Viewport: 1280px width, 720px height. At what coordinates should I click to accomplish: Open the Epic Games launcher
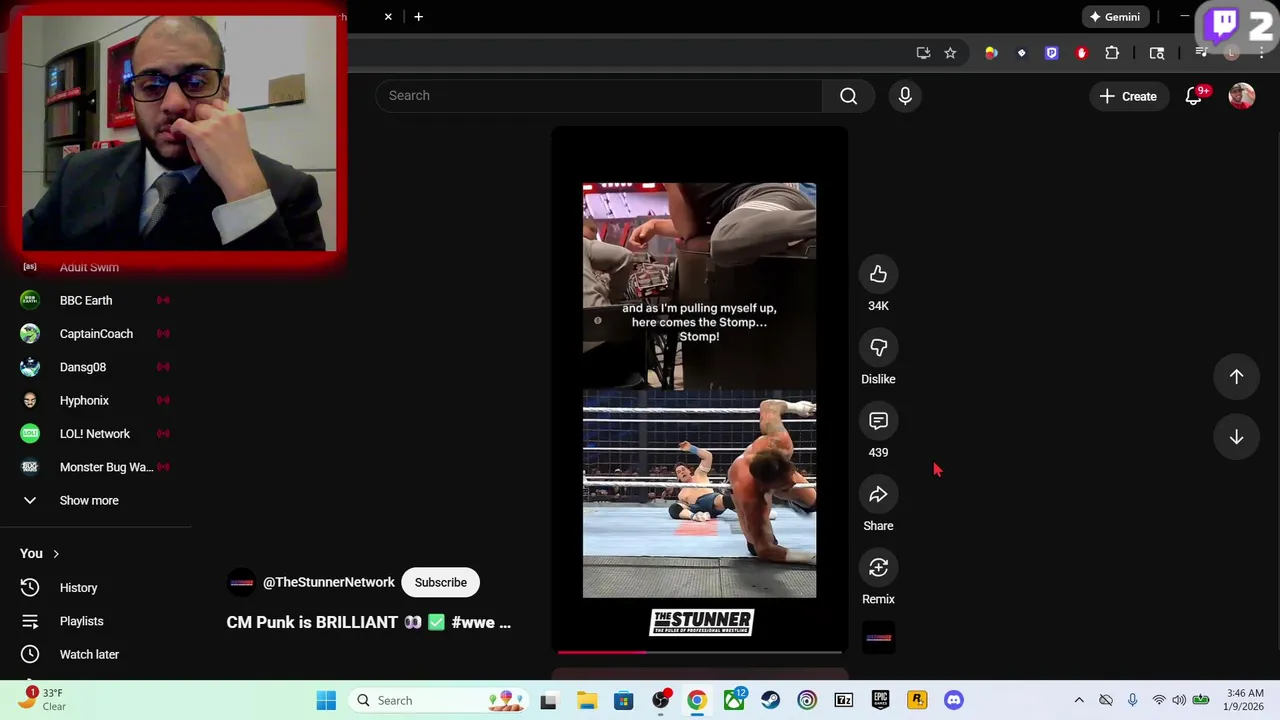[880, 700]
